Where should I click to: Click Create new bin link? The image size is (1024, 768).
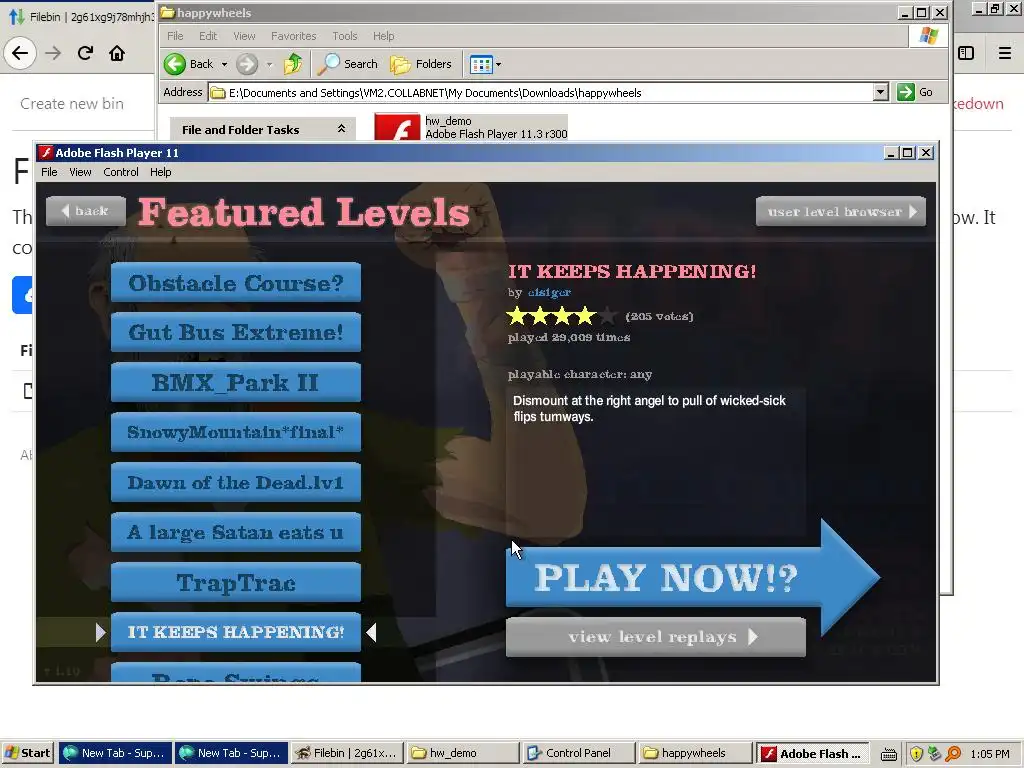pos(72,103)
